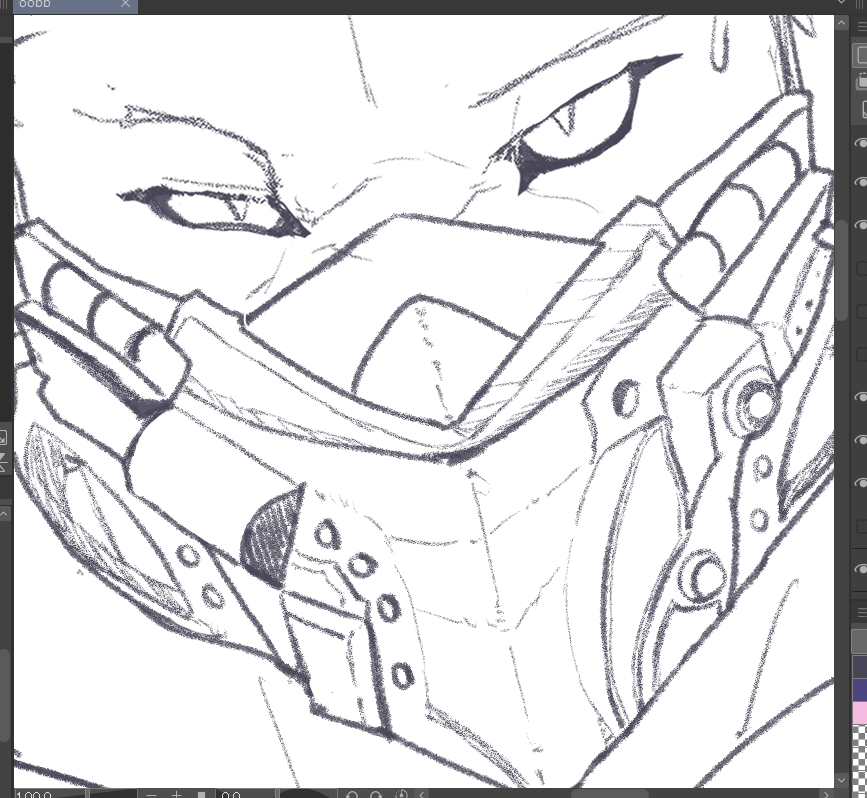The width and height of the screenshot is (867, 798).
Task: Pick the dark slate color swatch
Action: [x=860, y=666]
